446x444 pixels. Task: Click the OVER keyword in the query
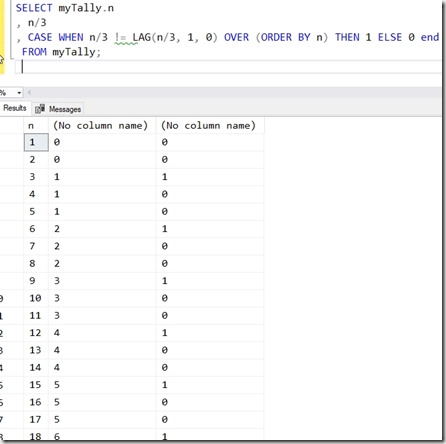pyautogui.click(x=236, y=37)
